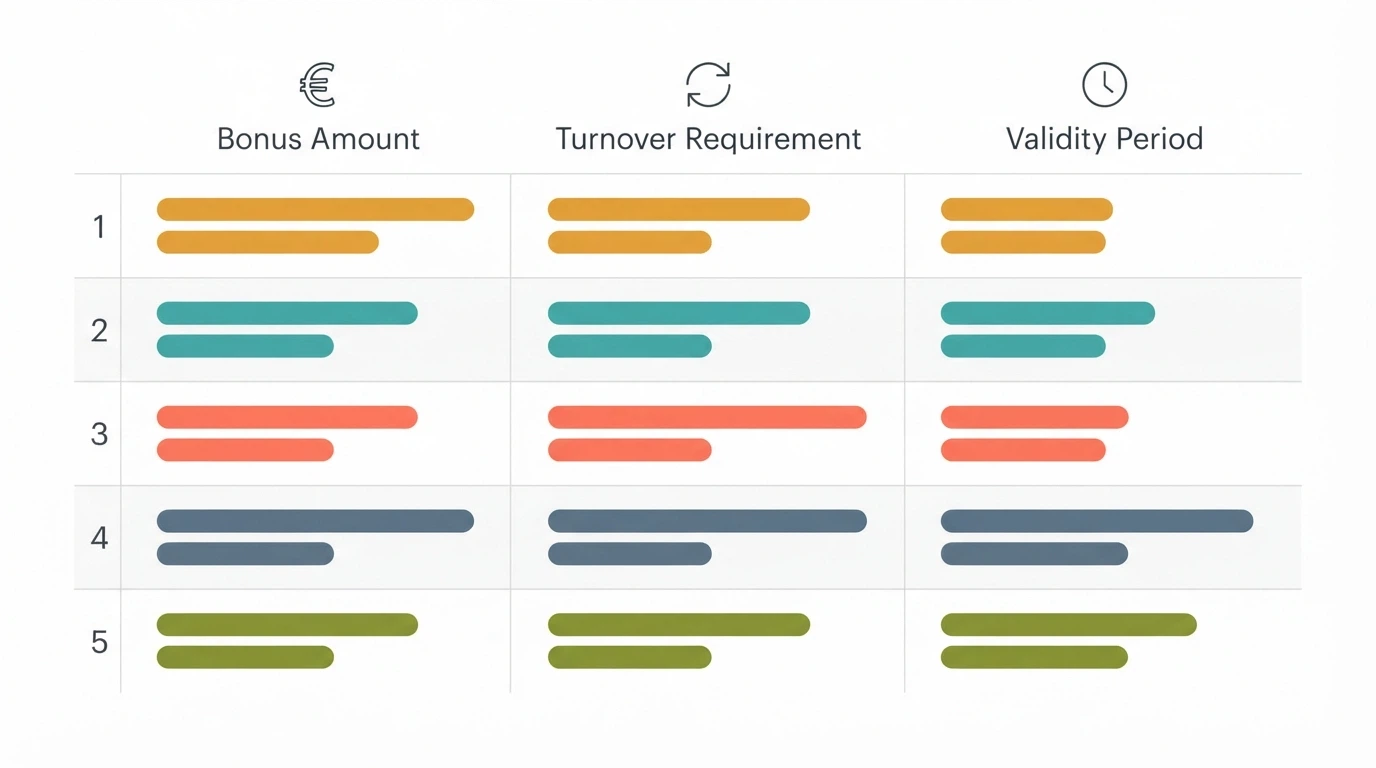Click the long teal bar under Turnover Requirement
The height and width of the screenshot is (768, 1376).
679,313
